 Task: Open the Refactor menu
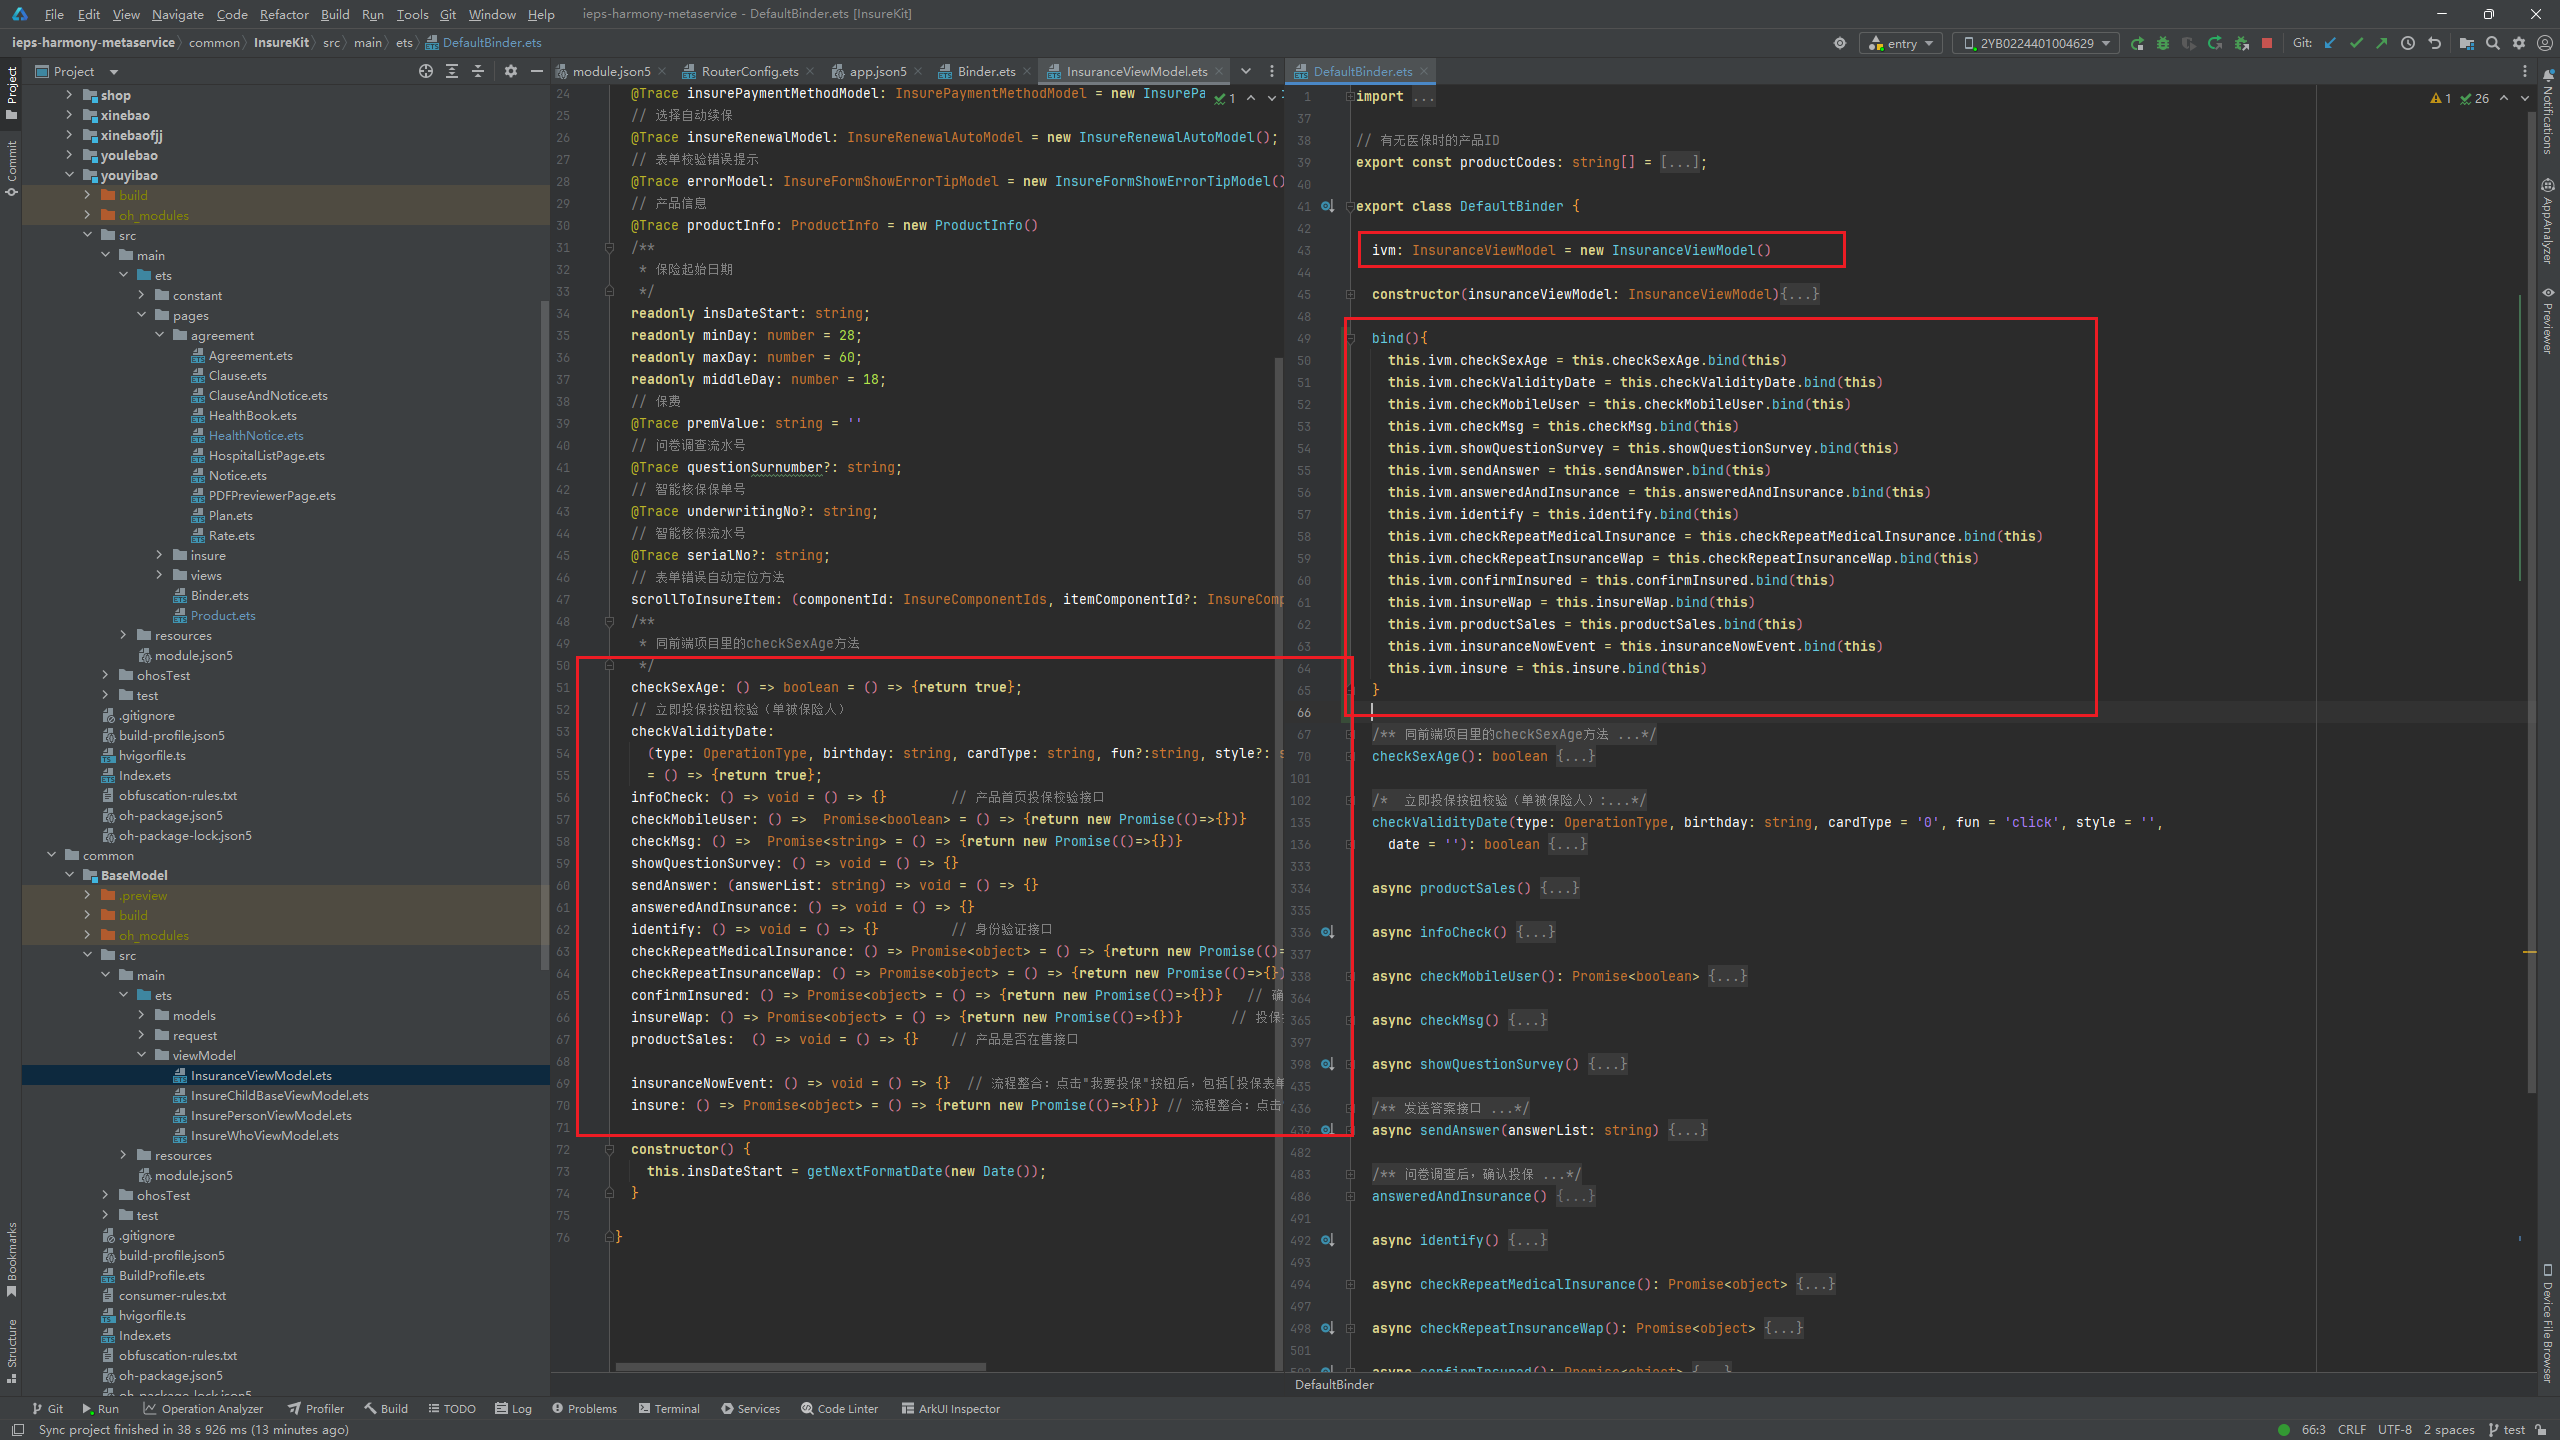coord(284,14)
